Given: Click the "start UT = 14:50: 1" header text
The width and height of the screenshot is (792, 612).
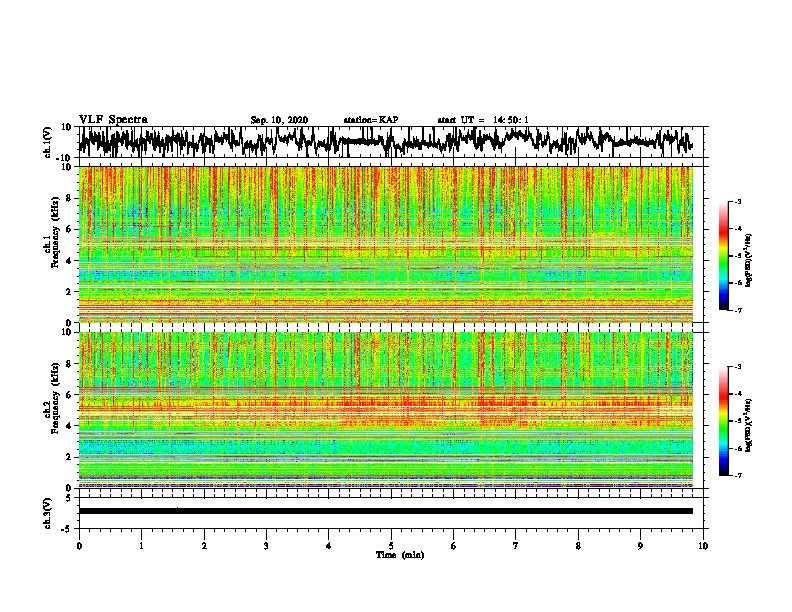Looking at the screenshot, I should point(483,120).
